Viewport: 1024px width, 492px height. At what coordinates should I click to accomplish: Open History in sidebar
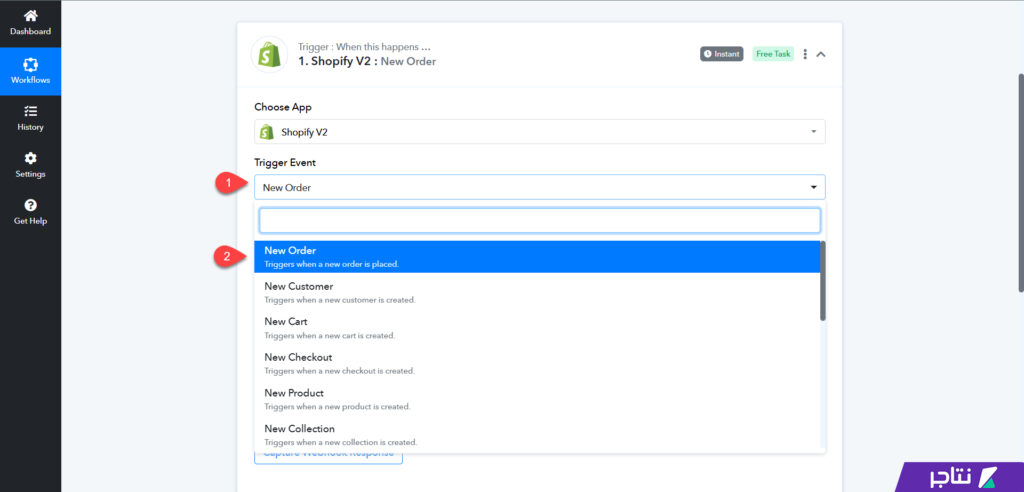(x=30, y=118)
